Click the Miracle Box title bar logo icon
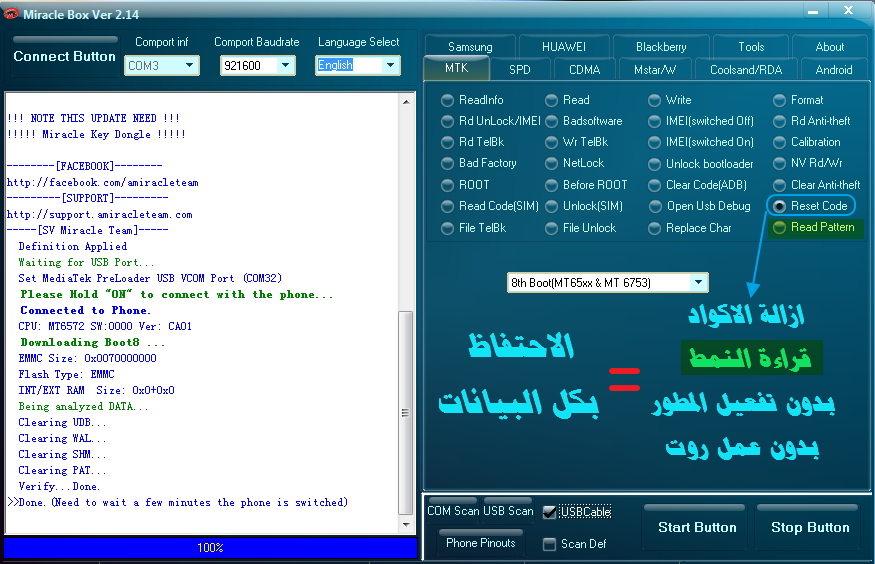Image resolution: width=875 pixels, height=564 pixels. 11,13
